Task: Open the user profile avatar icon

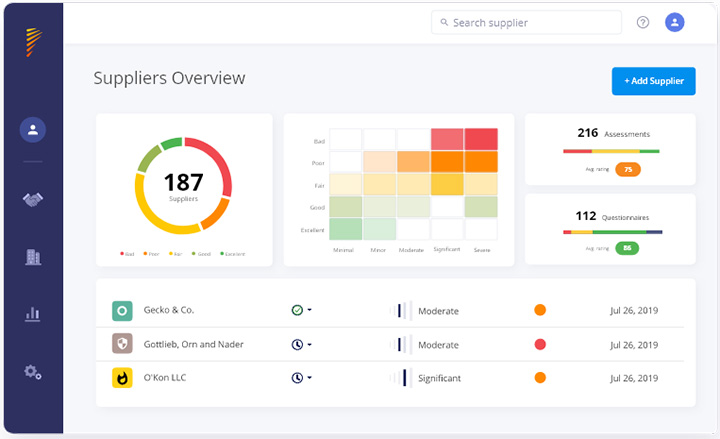Action: point(675,22)
